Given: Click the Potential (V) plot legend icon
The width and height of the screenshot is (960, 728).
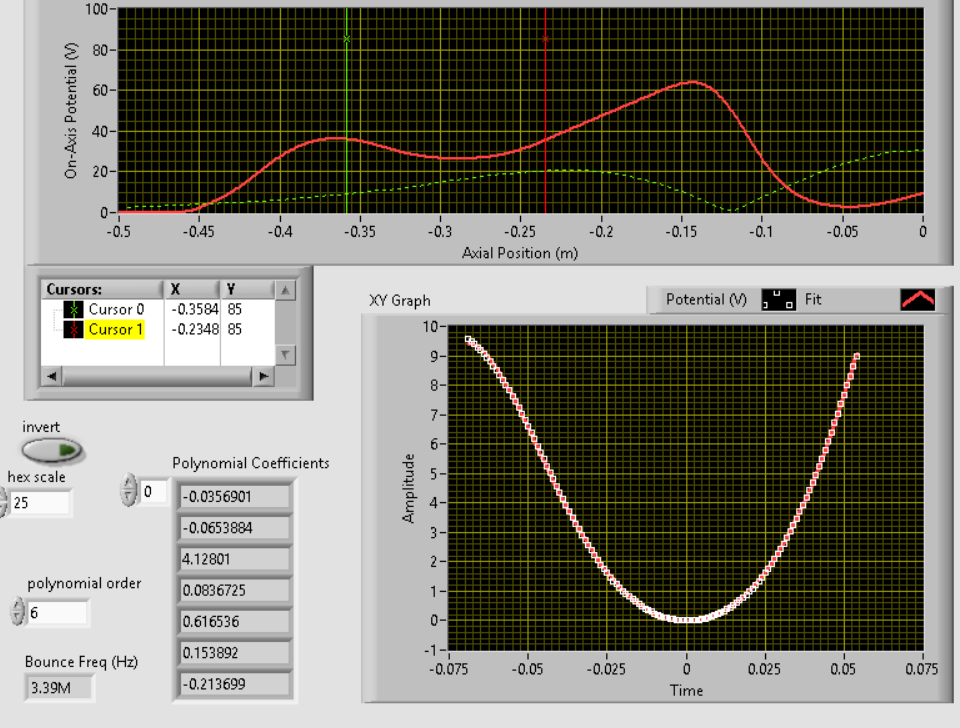Looking at the screenshot, I should pyautogui.click(x=777, y=299).
